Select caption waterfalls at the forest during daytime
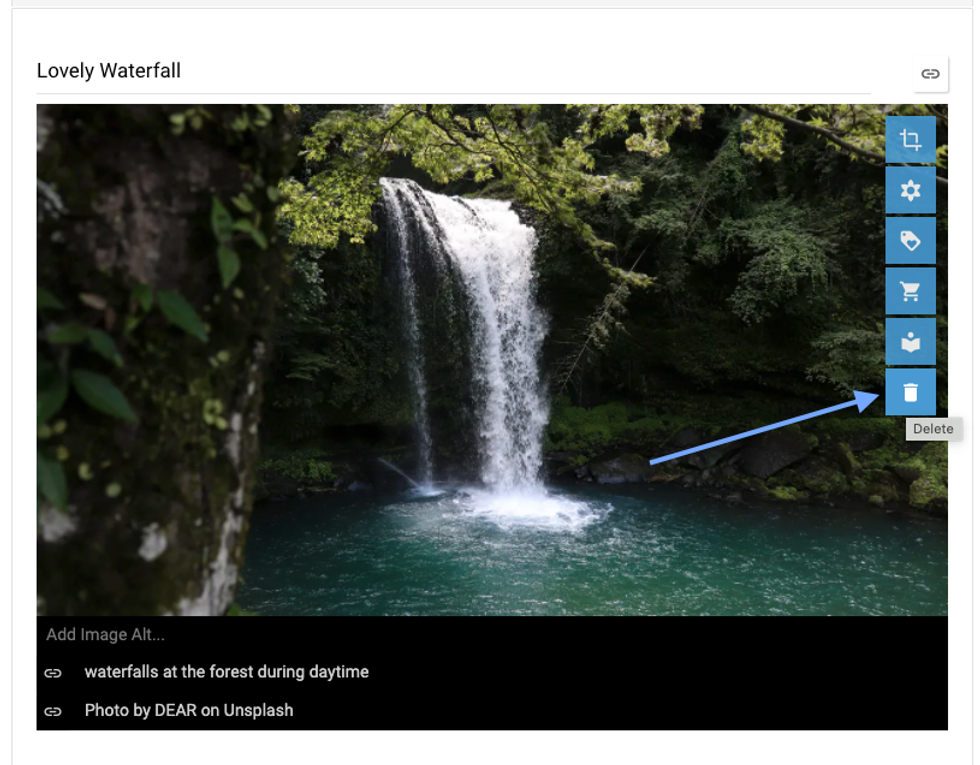This screenshot has width=980, height=765. [226, 672]
